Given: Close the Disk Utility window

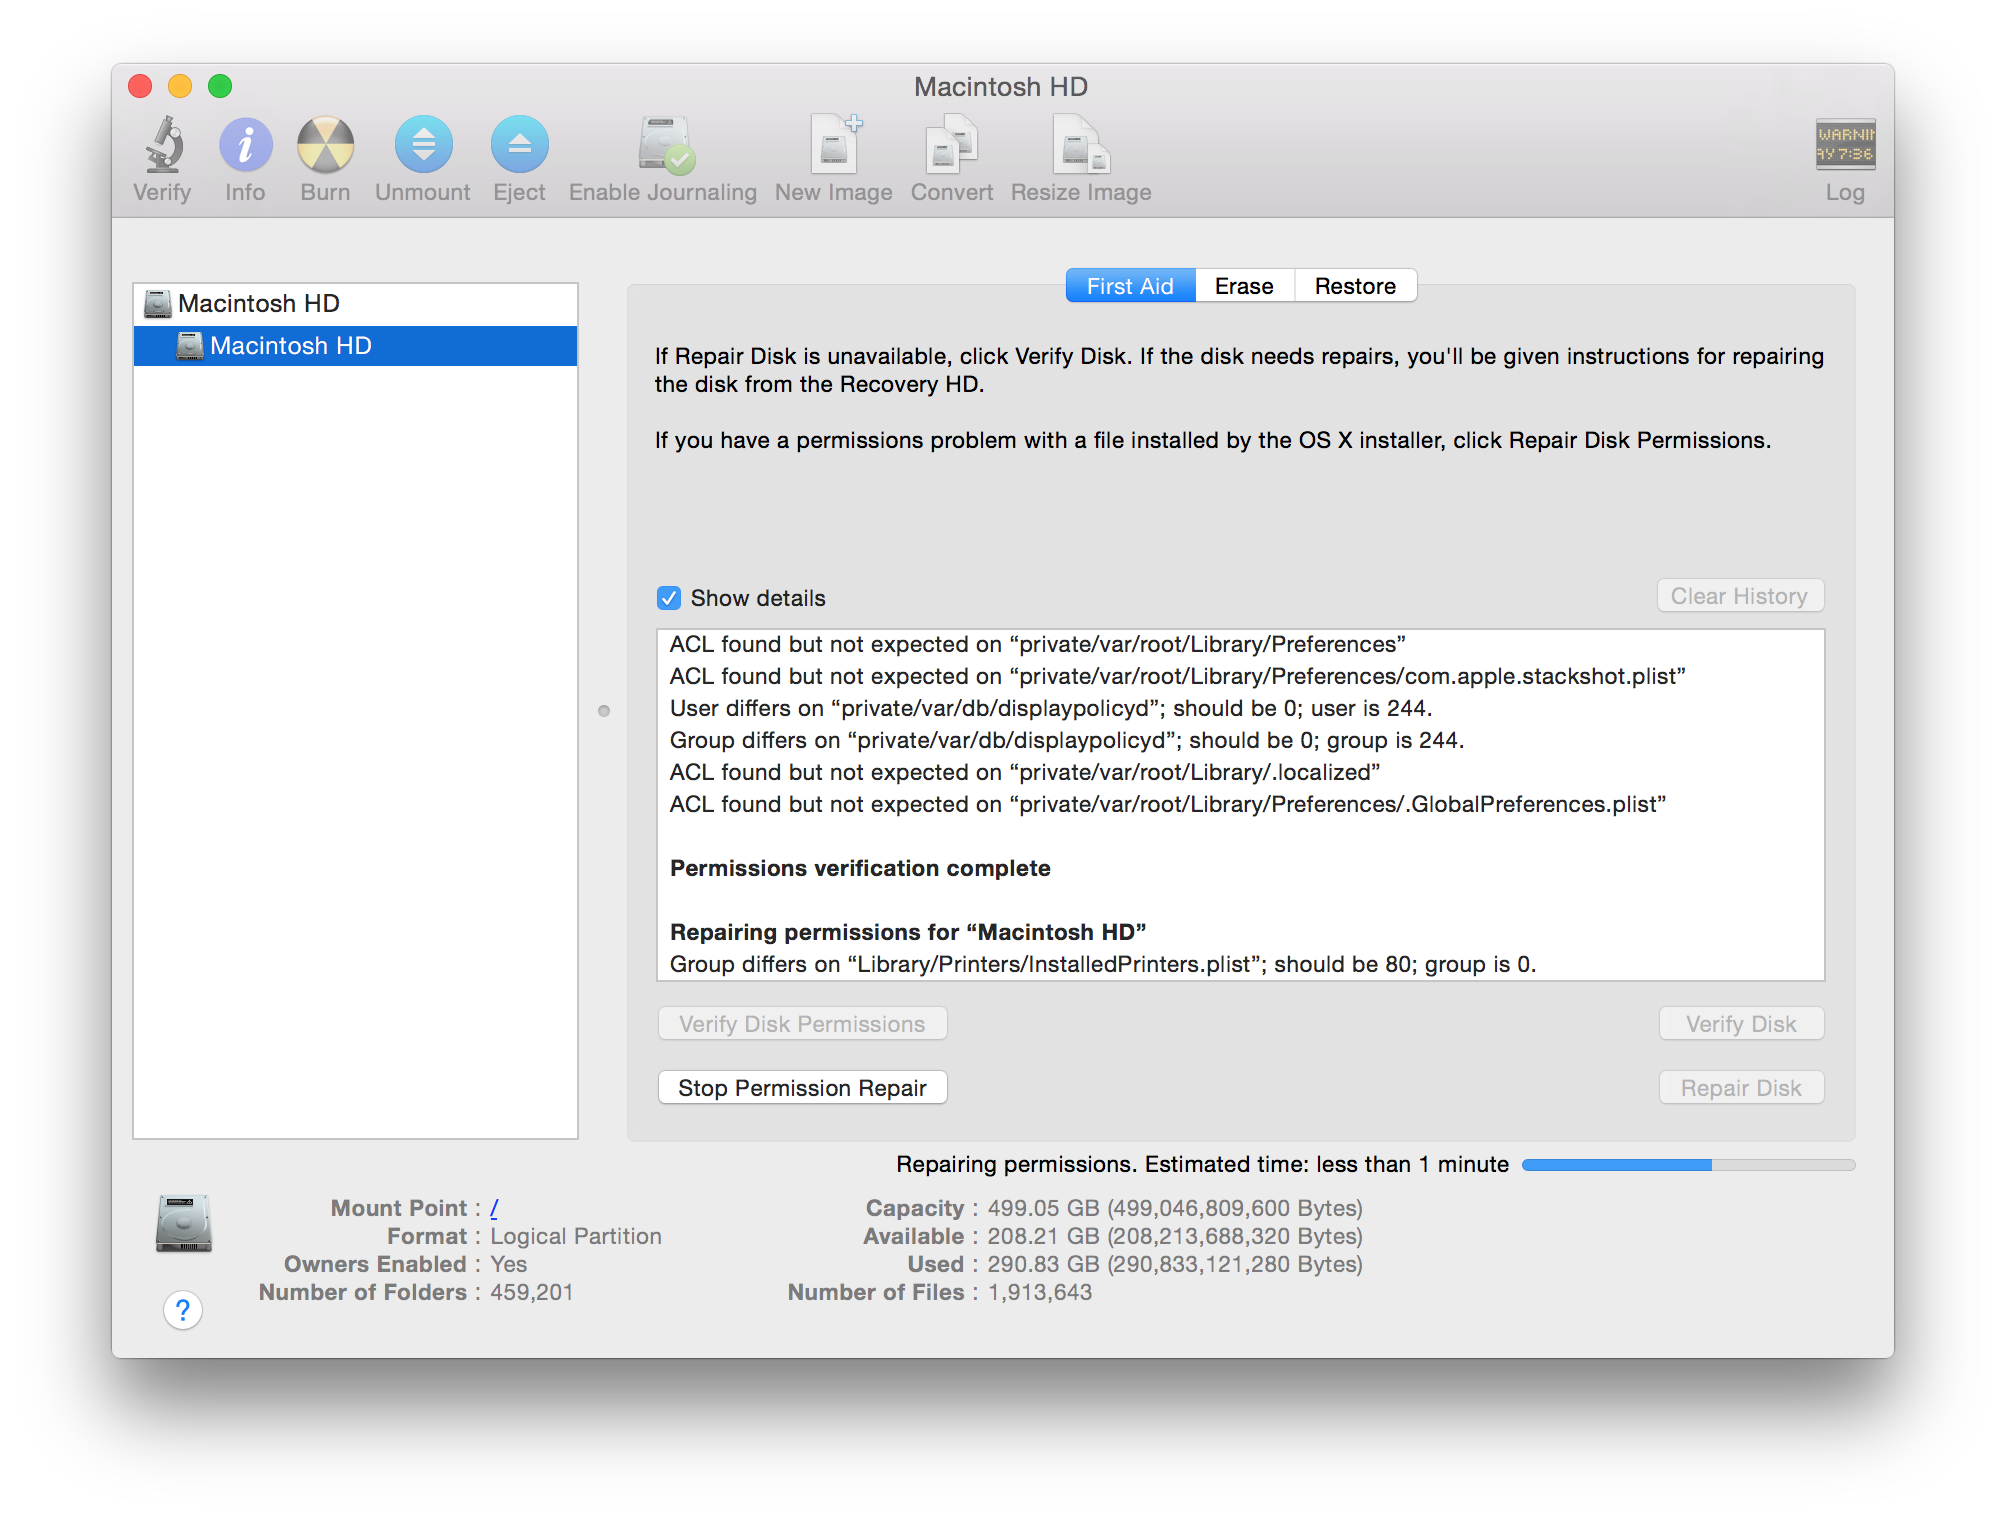Looking at the screenshot, I should pos(141,87).
